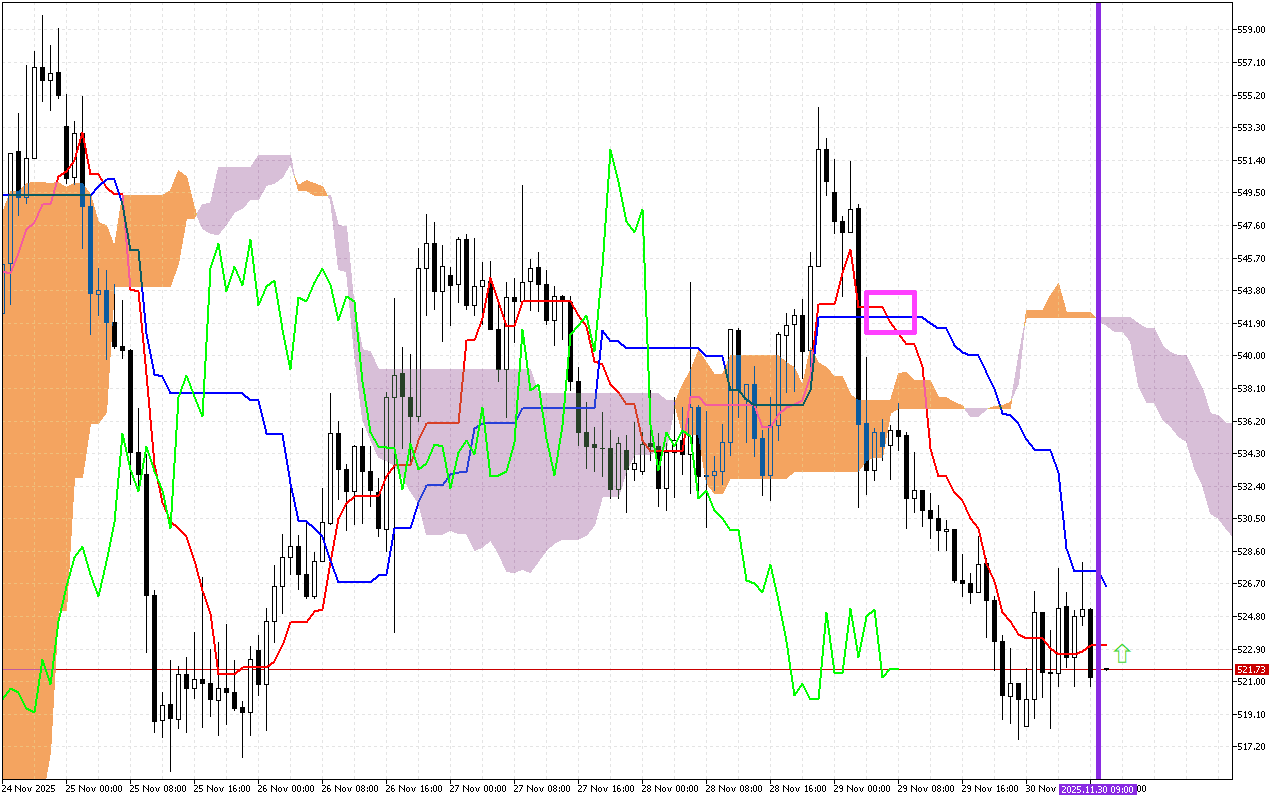The height and width of the screenshot is (800, 1280).
Task: Click the 517.20 price axis label
Action: click(x=1252, y=746)
